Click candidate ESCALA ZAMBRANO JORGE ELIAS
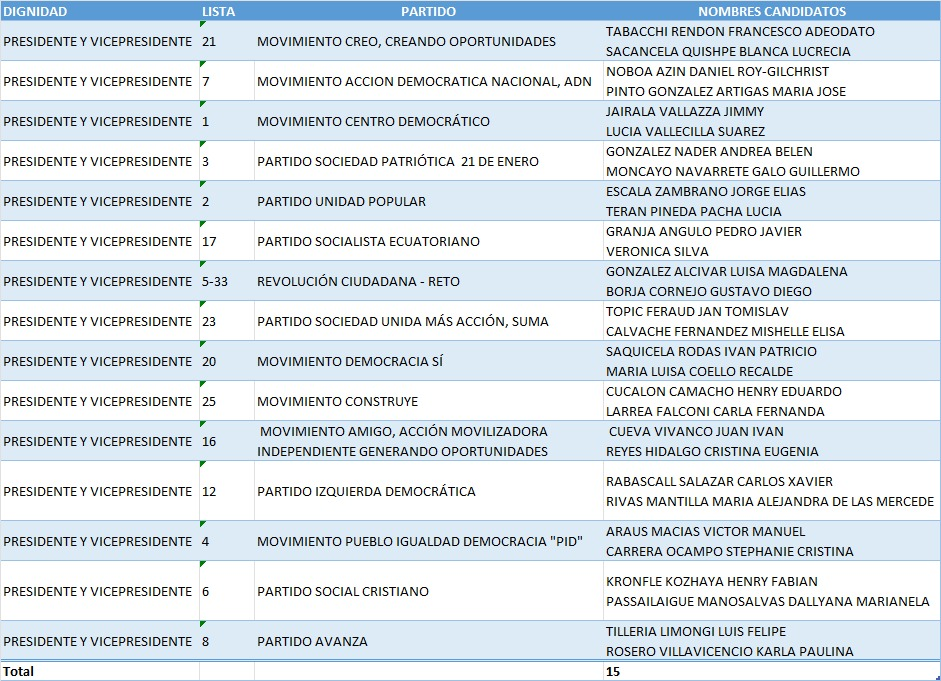Image resolution: width=941 pixels, height=681 pixels. click(706, 191)
